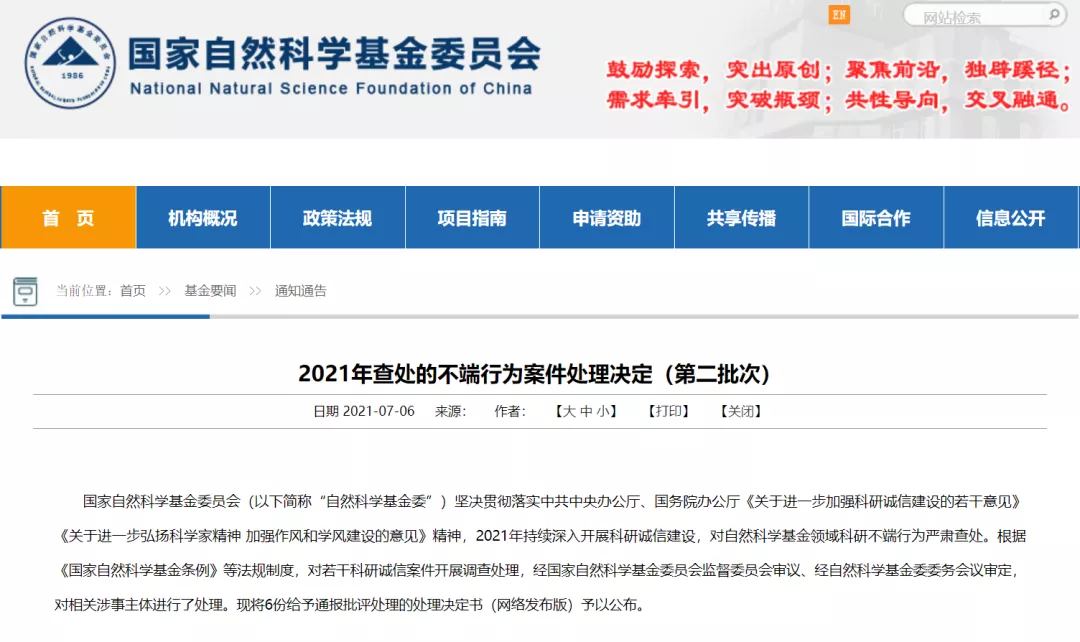Go to the 项目指南 section
This screenshot has height=642, width=1080.
[472, 218]
